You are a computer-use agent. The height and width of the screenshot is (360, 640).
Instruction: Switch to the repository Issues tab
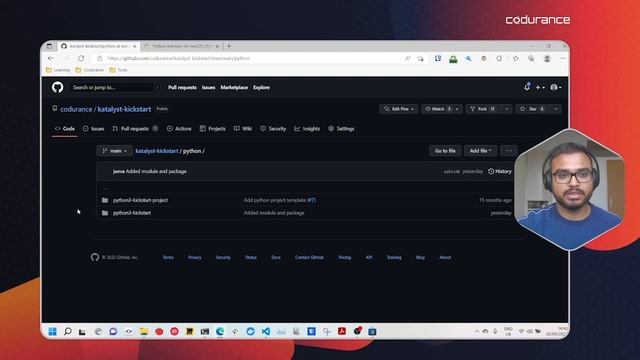pyautogui.click(x=93, y=129)
